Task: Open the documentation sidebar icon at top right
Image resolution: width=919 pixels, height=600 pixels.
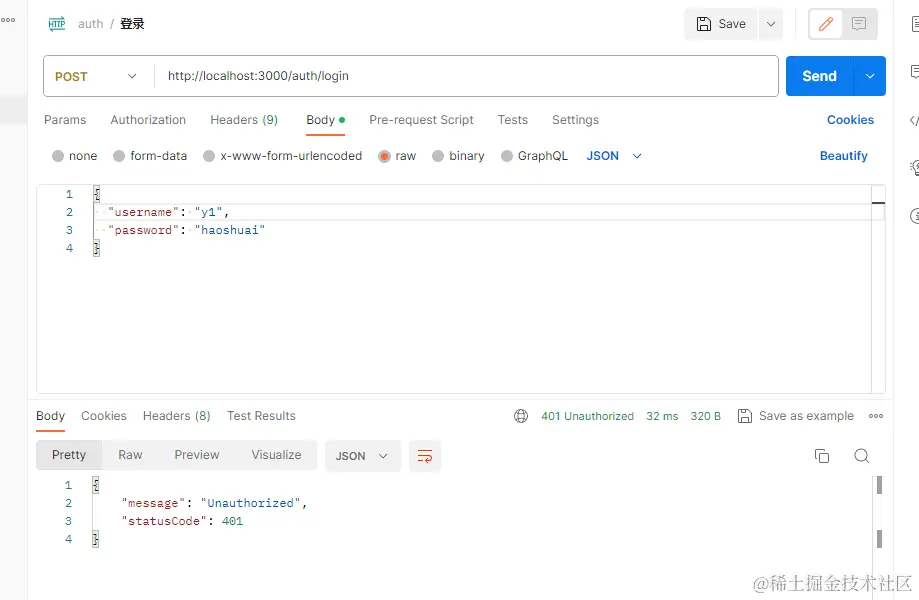Action: (915, 24)
